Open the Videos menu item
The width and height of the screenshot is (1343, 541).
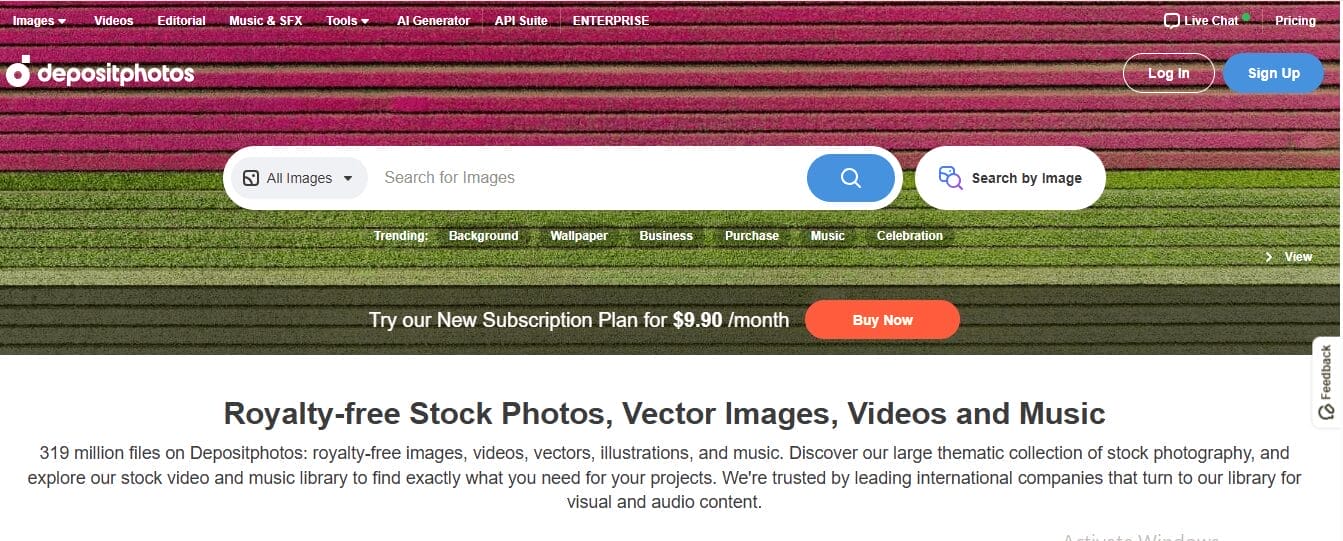tap(113, 21)
